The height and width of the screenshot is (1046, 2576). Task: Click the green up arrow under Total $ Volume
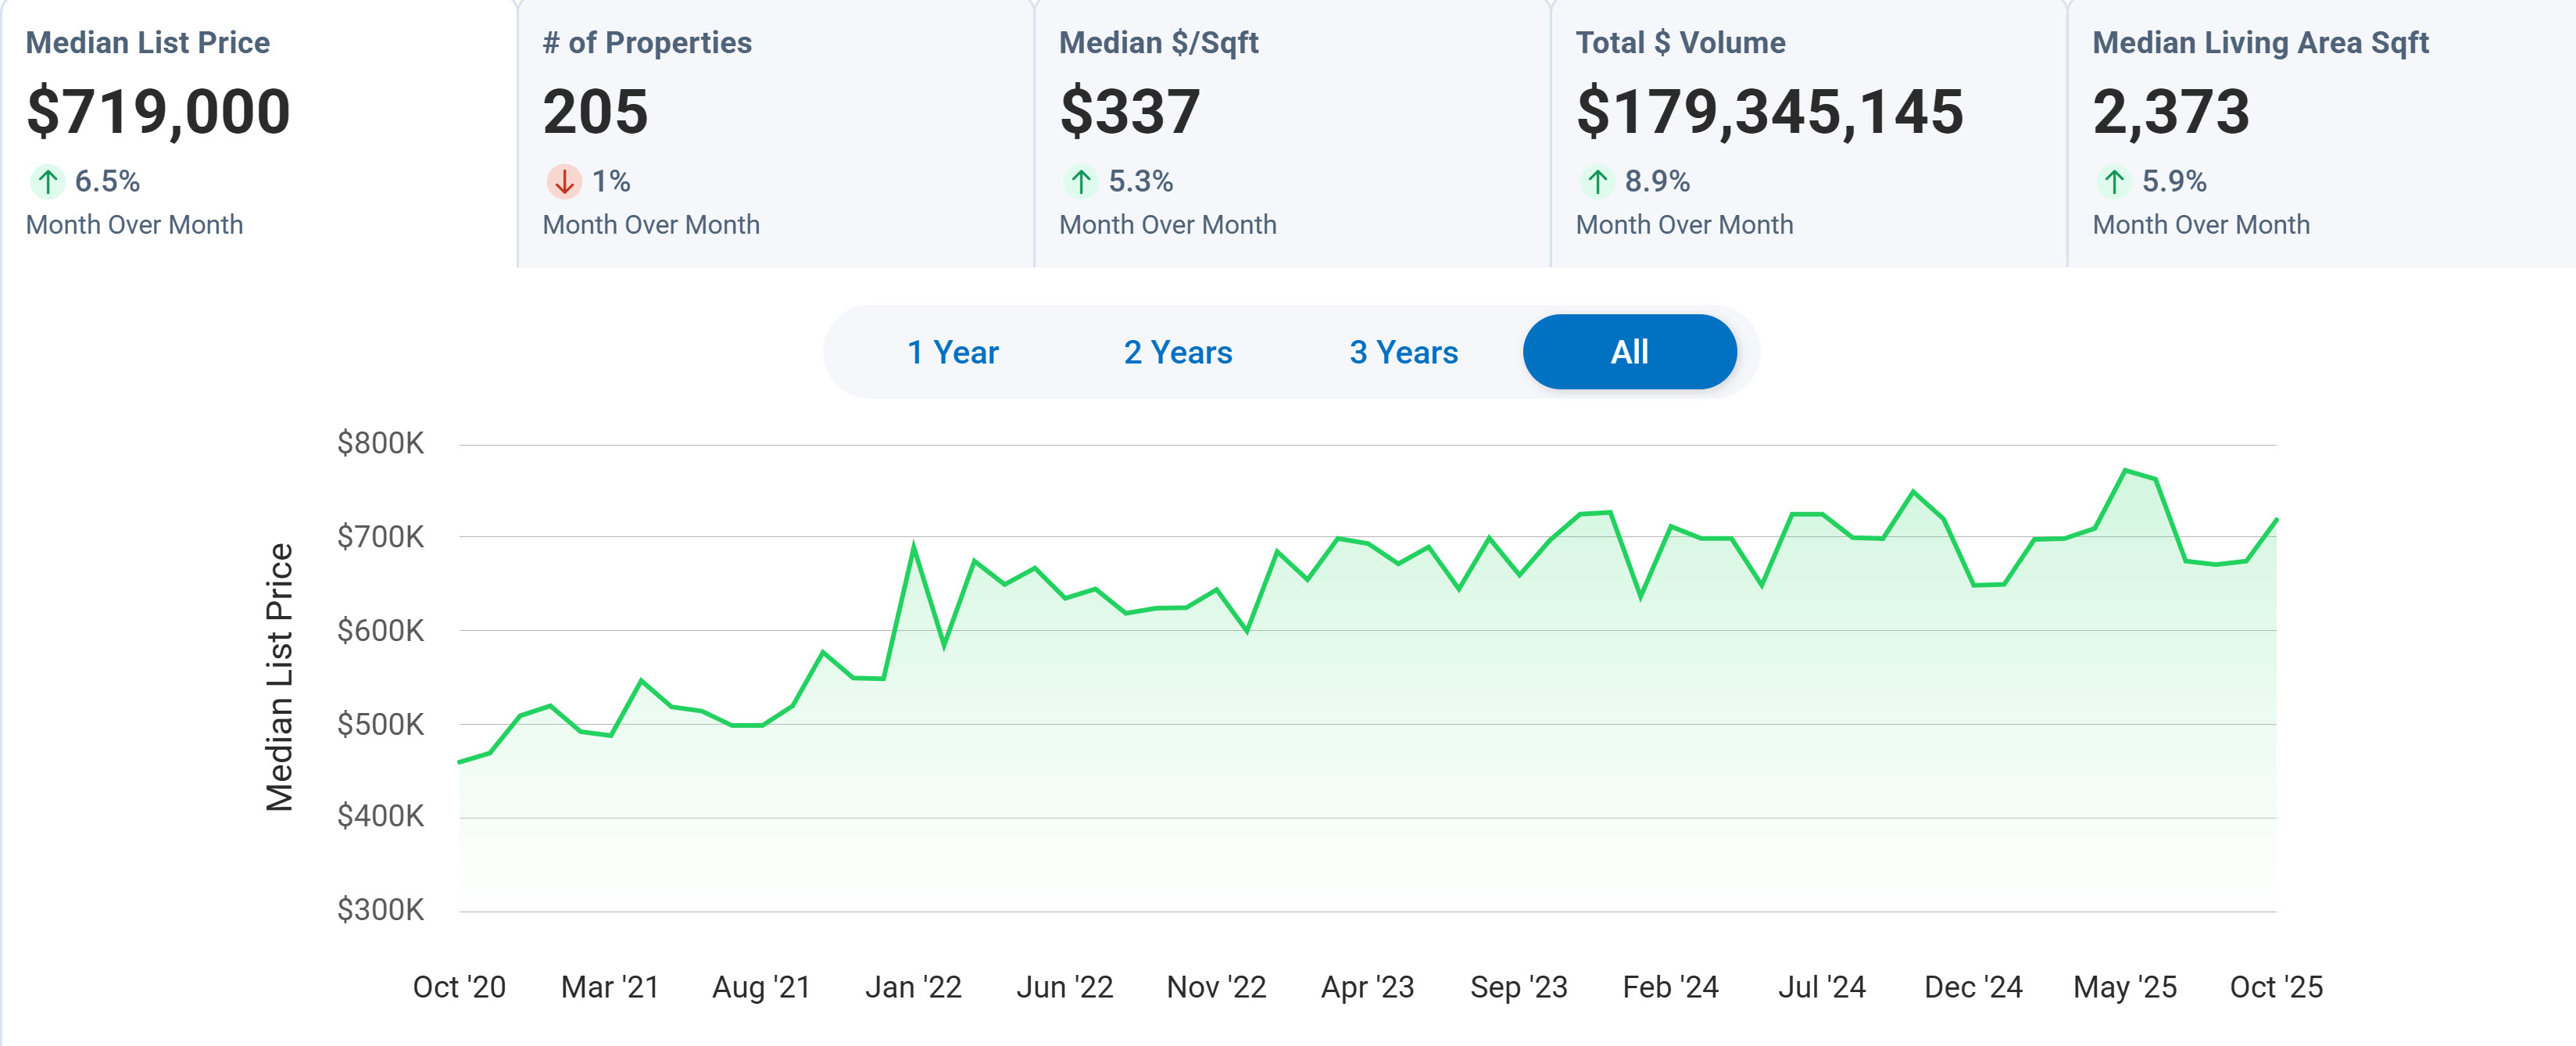click(1597, 182)
